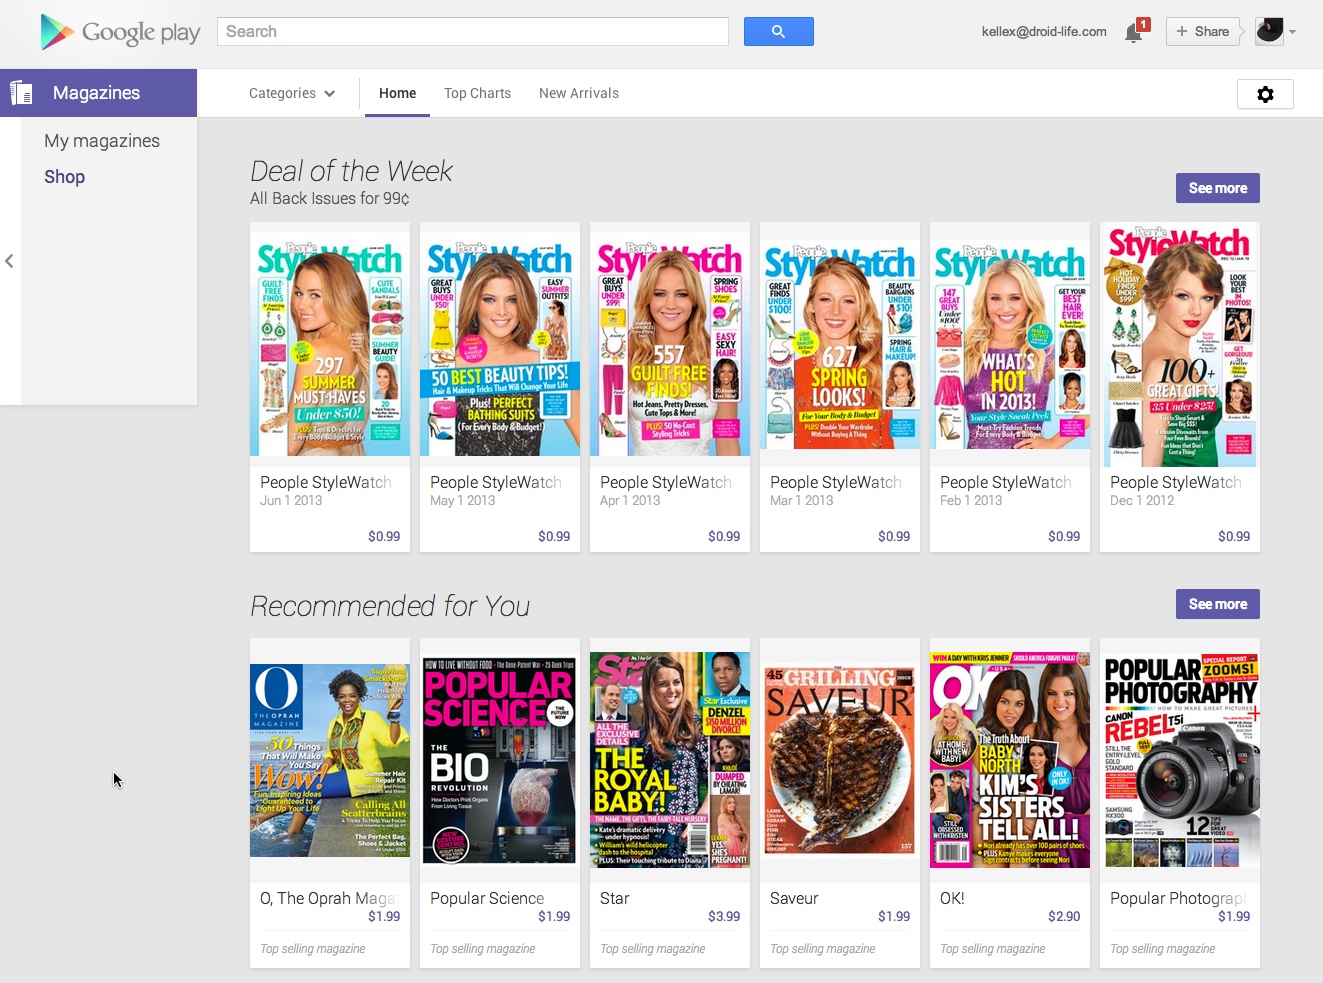Click the $3.99 price for Star
This screenshot has width=1323, height=983.
(724, 916)
